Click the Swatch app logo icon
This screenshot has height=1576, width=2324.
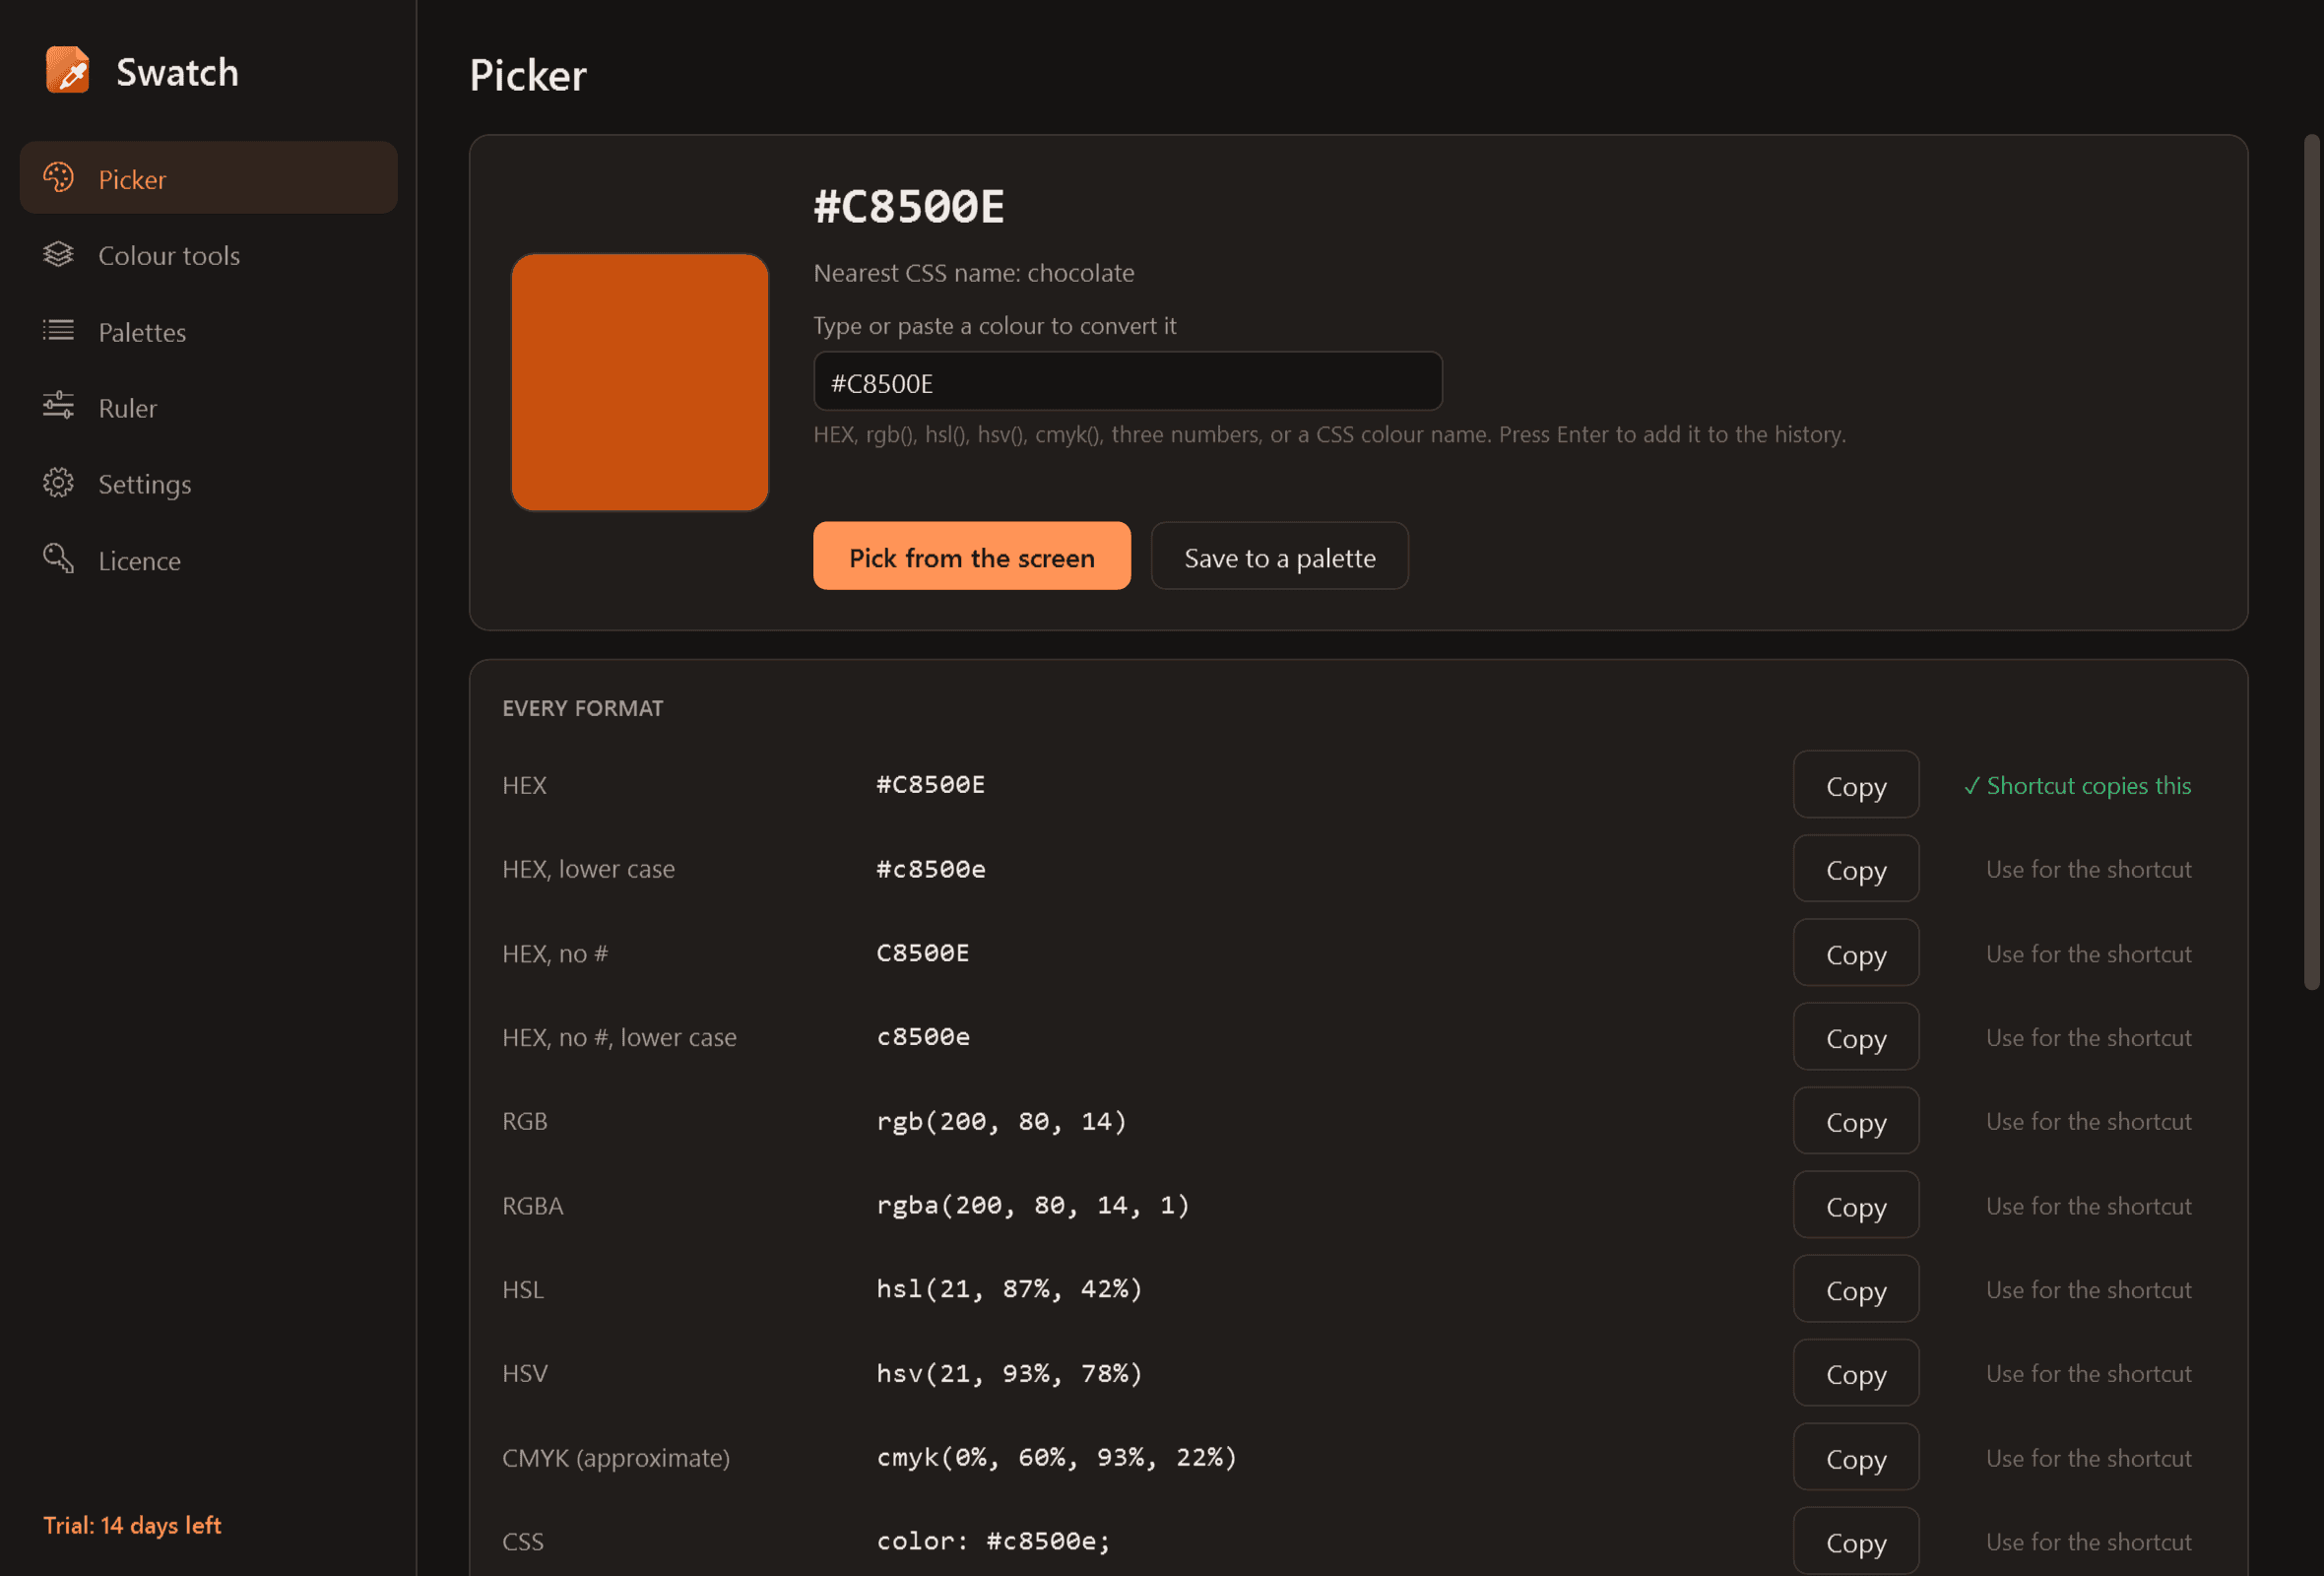click(68, 70)
